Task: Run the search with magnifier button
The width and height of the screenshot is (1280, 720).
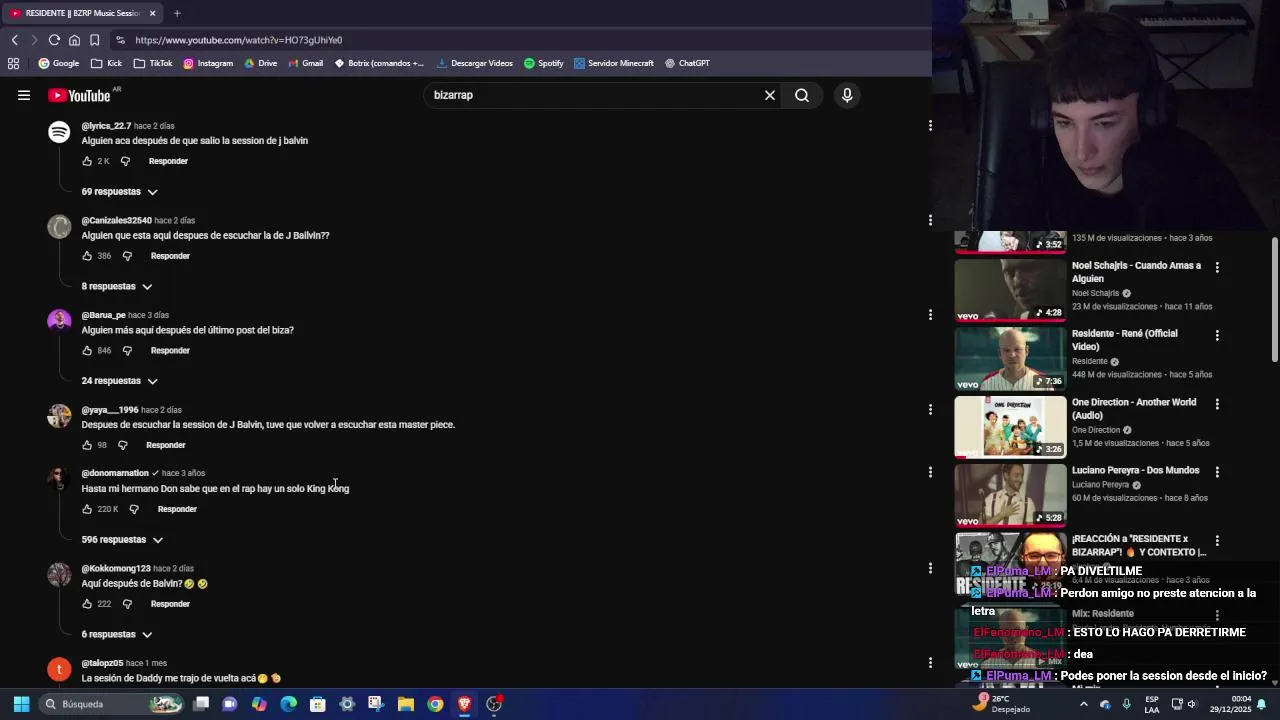Action: click(802, 95)
